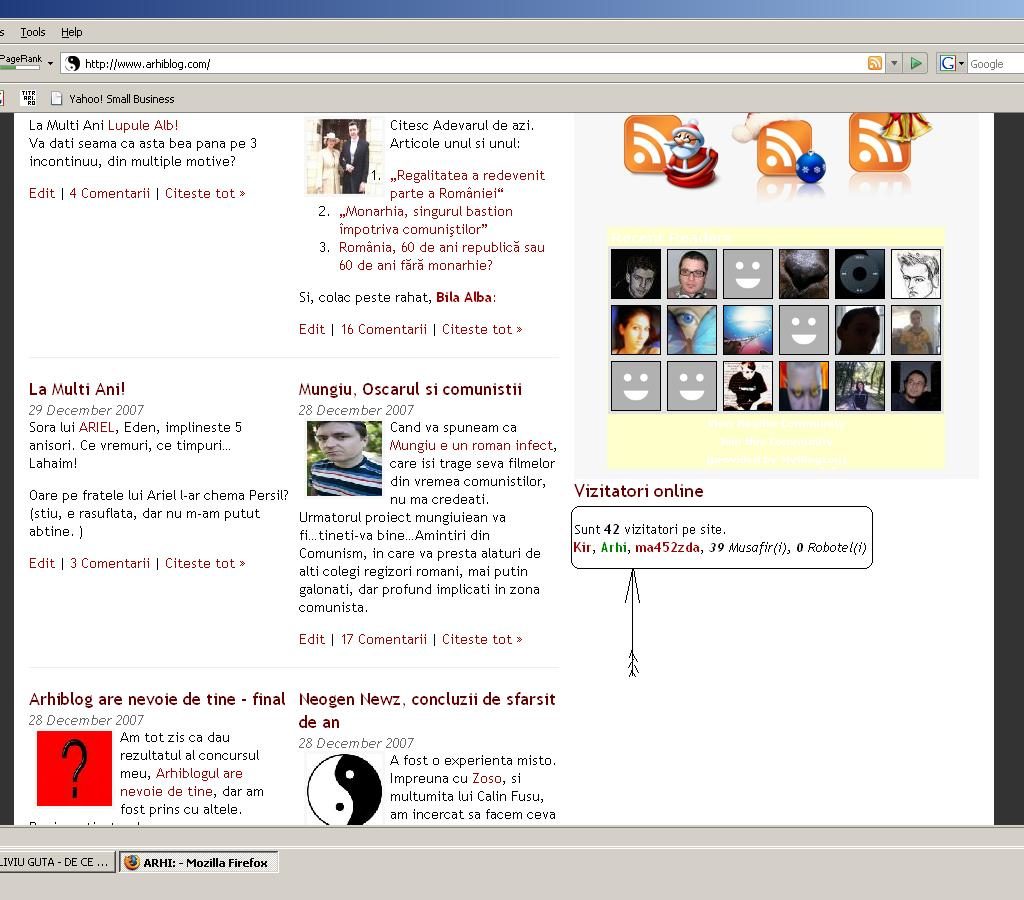Click the yin-yang site favicon in address bar
The width and height of the screenshot is (1024, 900).
click(x=72, y=64)
